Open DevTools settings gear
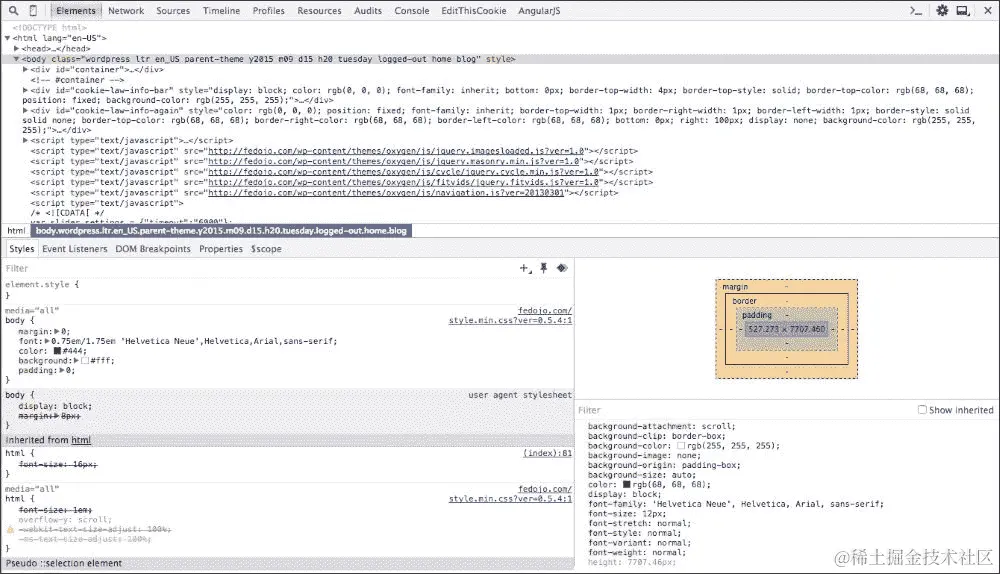This screenshot has width=1000, height=574. tap(942, 10)
